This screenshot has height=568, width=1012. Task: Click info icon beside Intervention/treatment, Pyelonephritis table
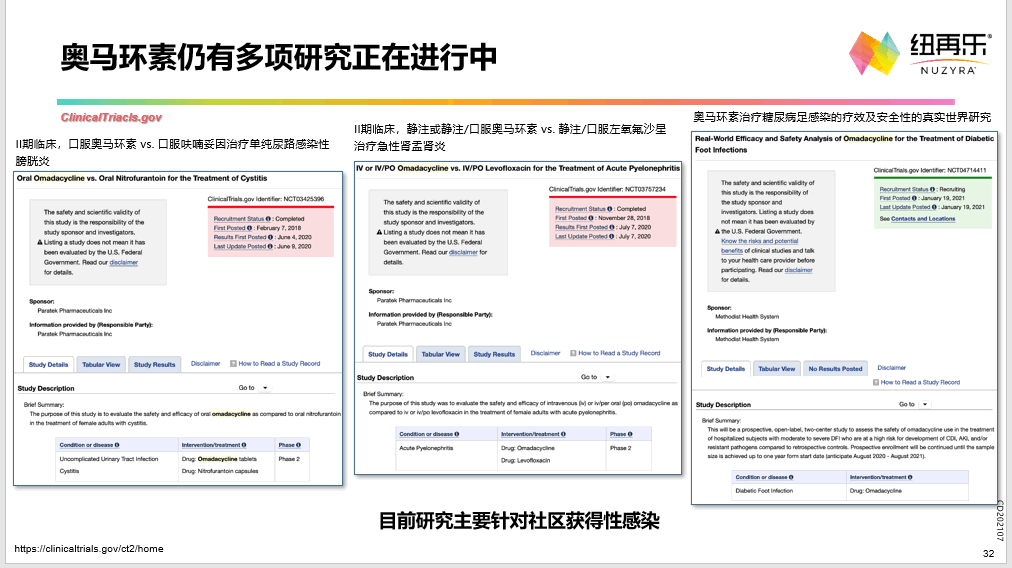(x=563, y=434)
